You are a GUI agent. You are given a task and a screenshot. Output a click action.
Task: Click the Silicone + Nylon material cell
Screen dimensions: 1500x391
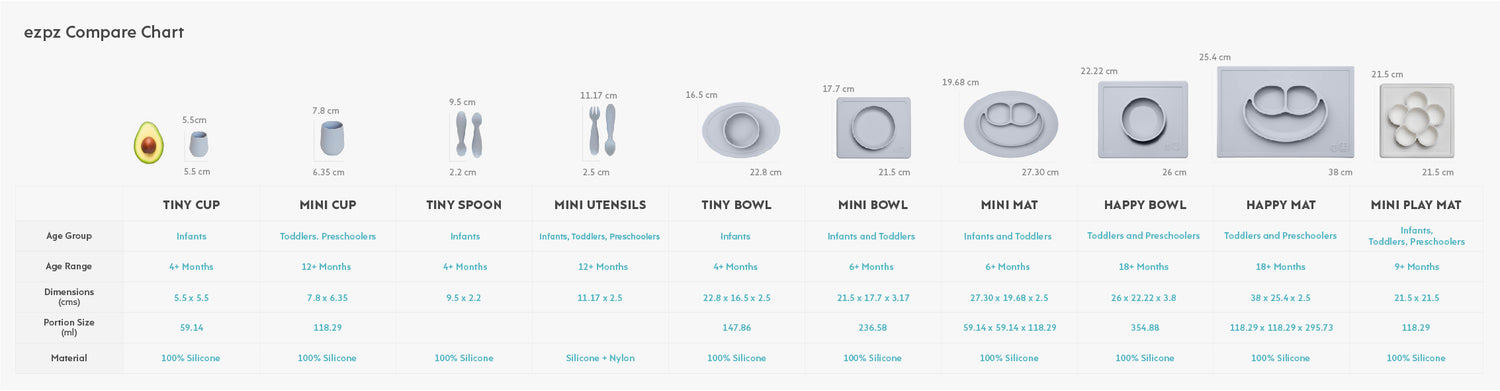(x=600, y=358)
